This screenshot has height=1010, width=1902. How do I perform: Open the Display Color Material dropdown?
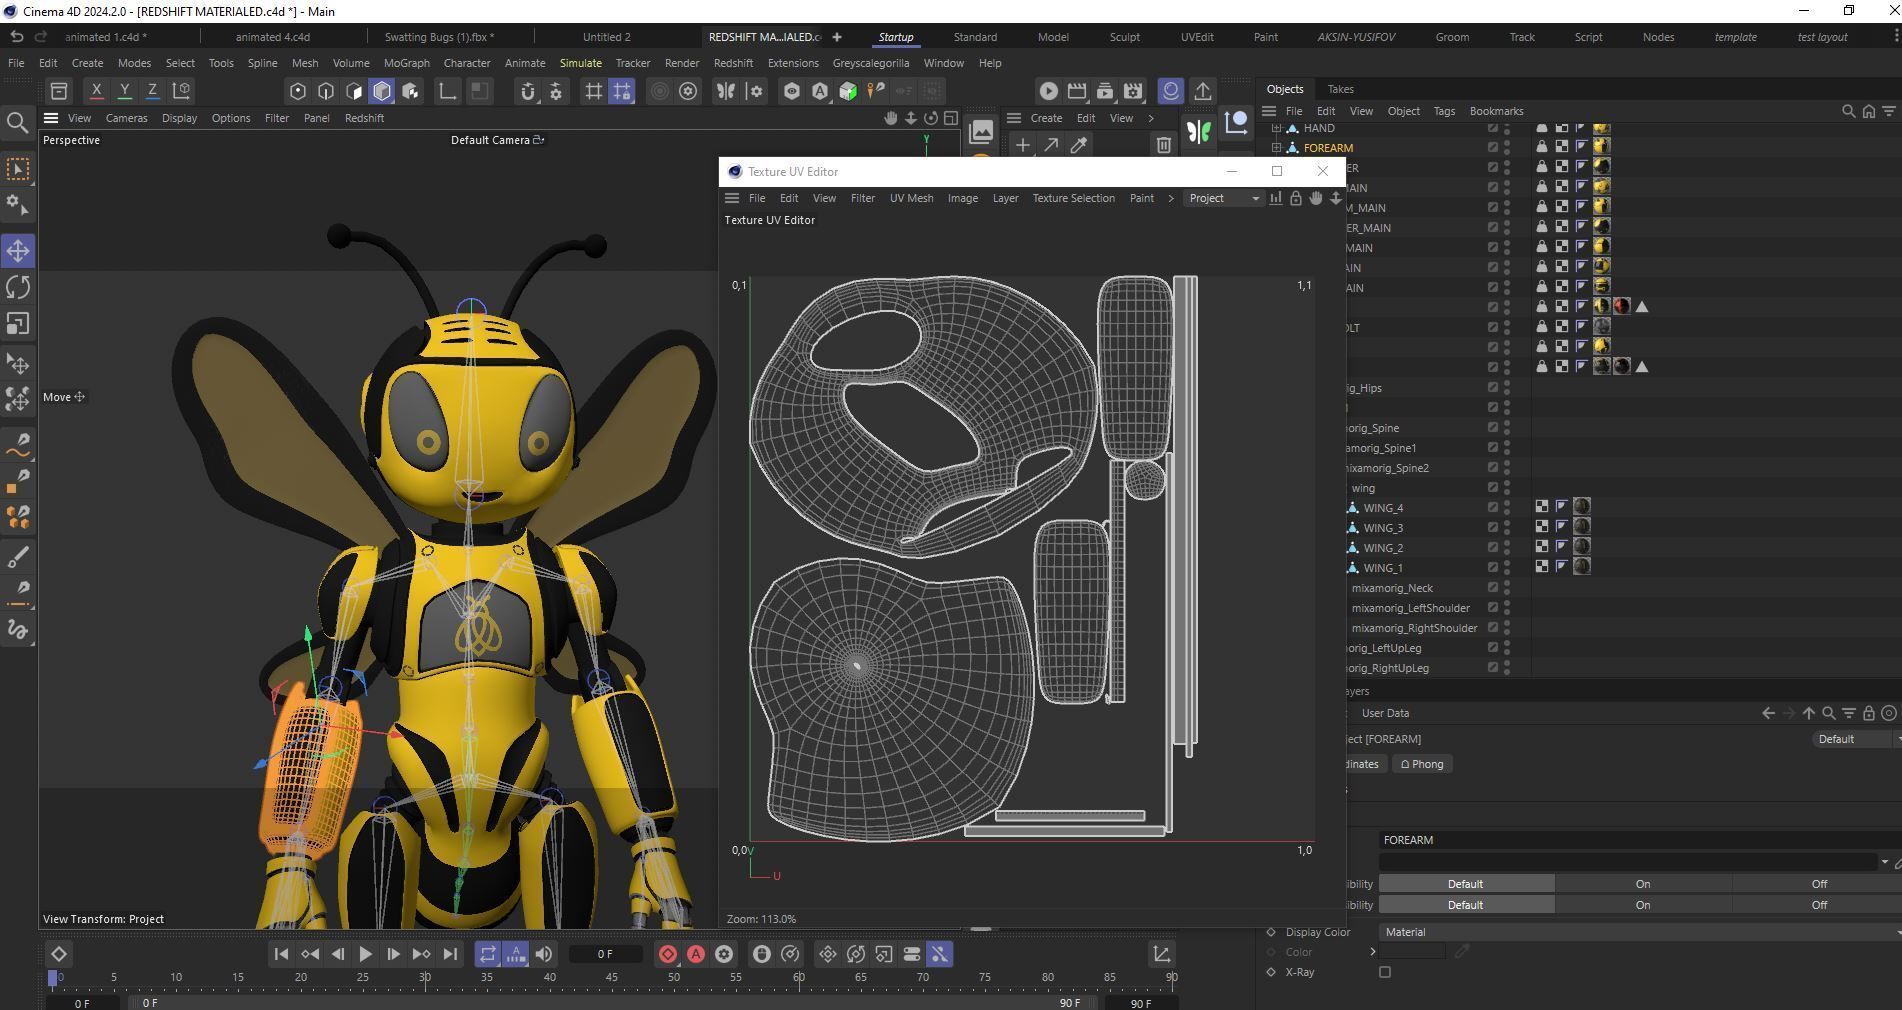pyautogui.click(x=1640, y=932)
